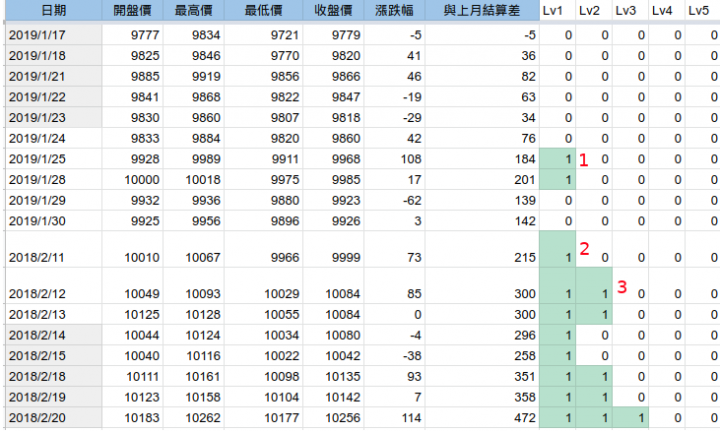Select the 開盤價 column header

[x=132, y=10]
